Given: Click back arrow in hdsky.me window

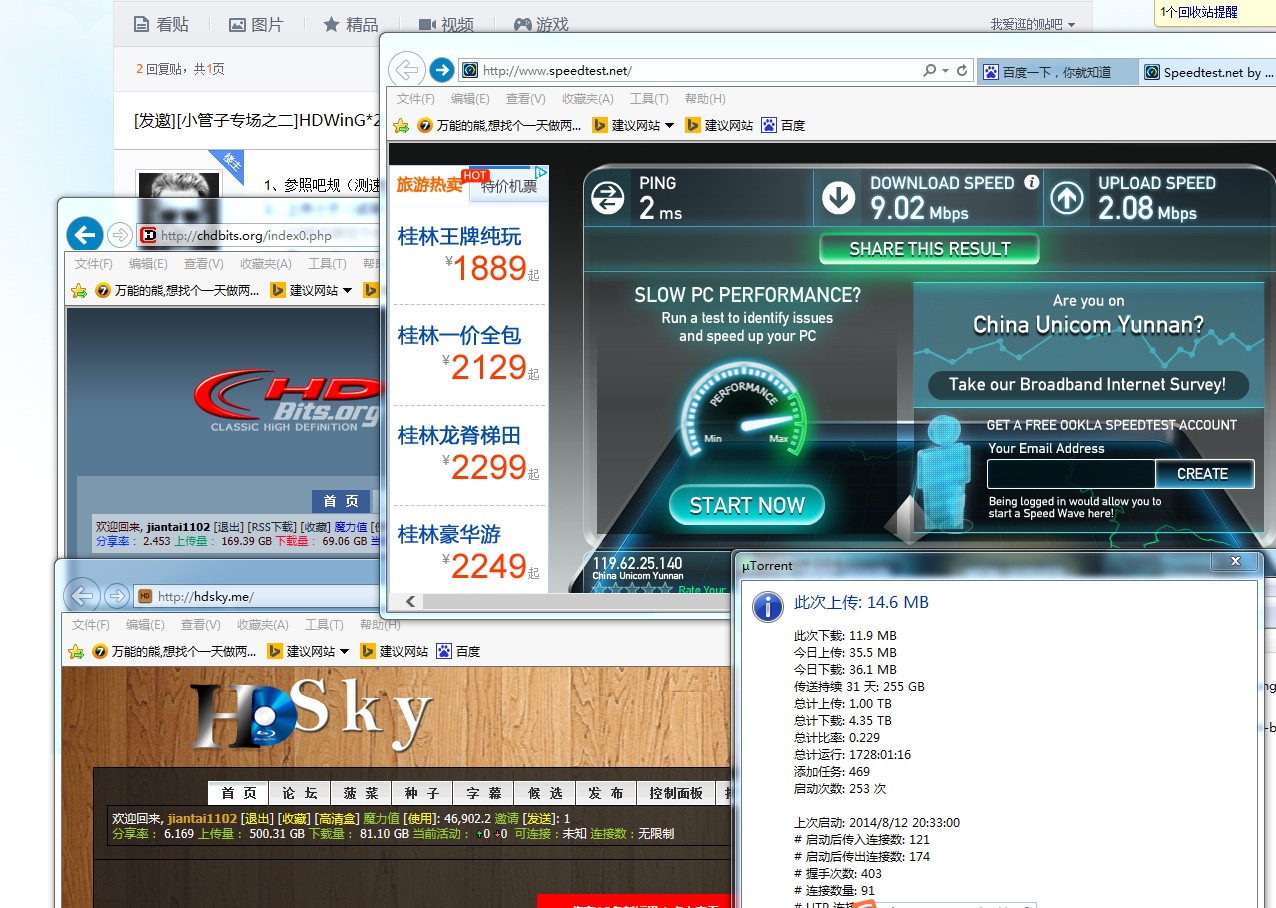Looking at the screenshot, I should 82,596.
